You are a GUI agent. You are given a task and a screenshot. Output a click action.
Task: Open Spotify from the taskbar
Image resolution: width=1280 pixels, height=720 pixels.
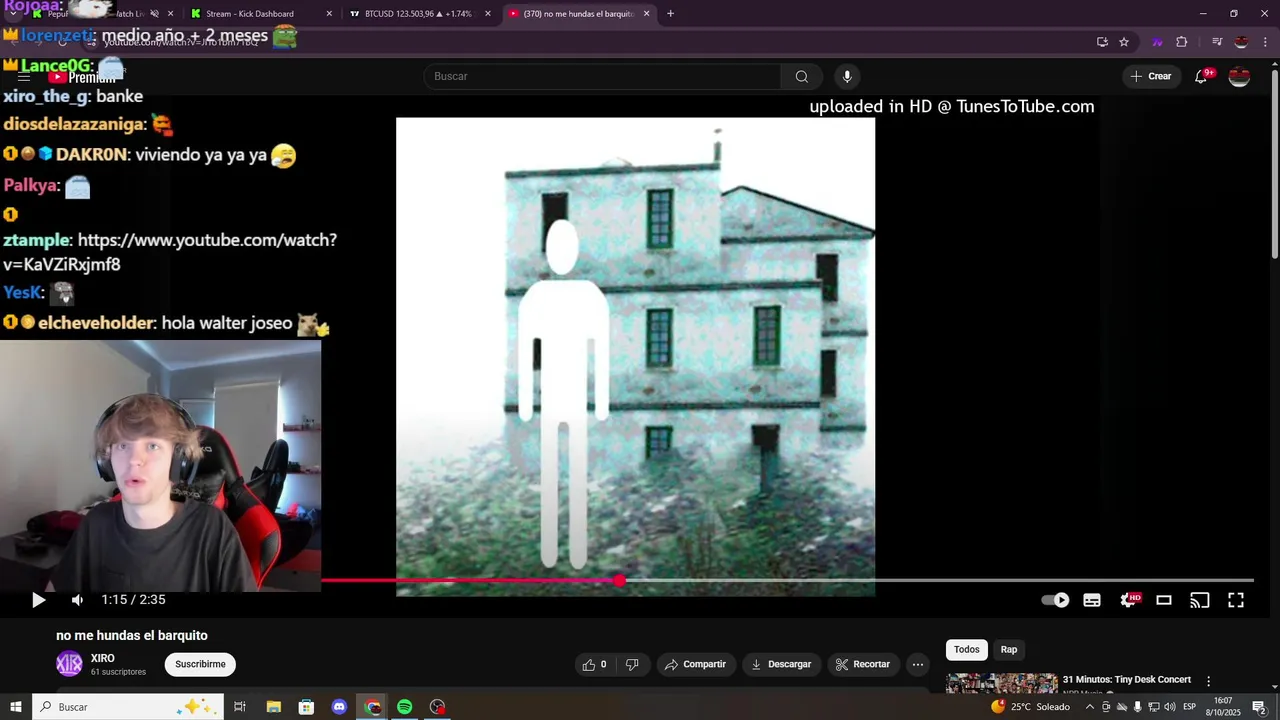click(405, 707)
